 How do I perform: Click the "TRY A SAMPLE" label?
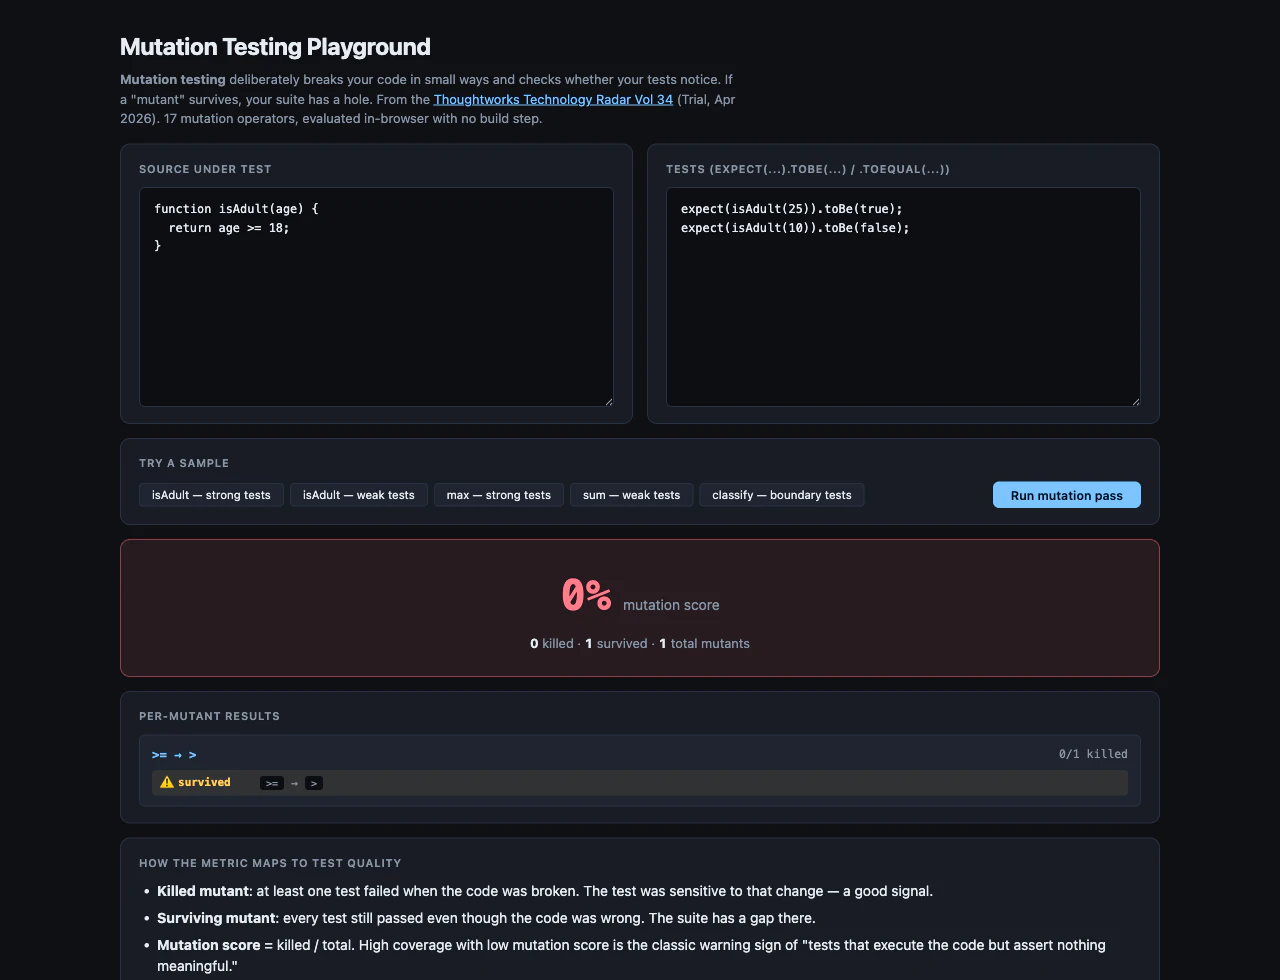(x=184, y=463)
